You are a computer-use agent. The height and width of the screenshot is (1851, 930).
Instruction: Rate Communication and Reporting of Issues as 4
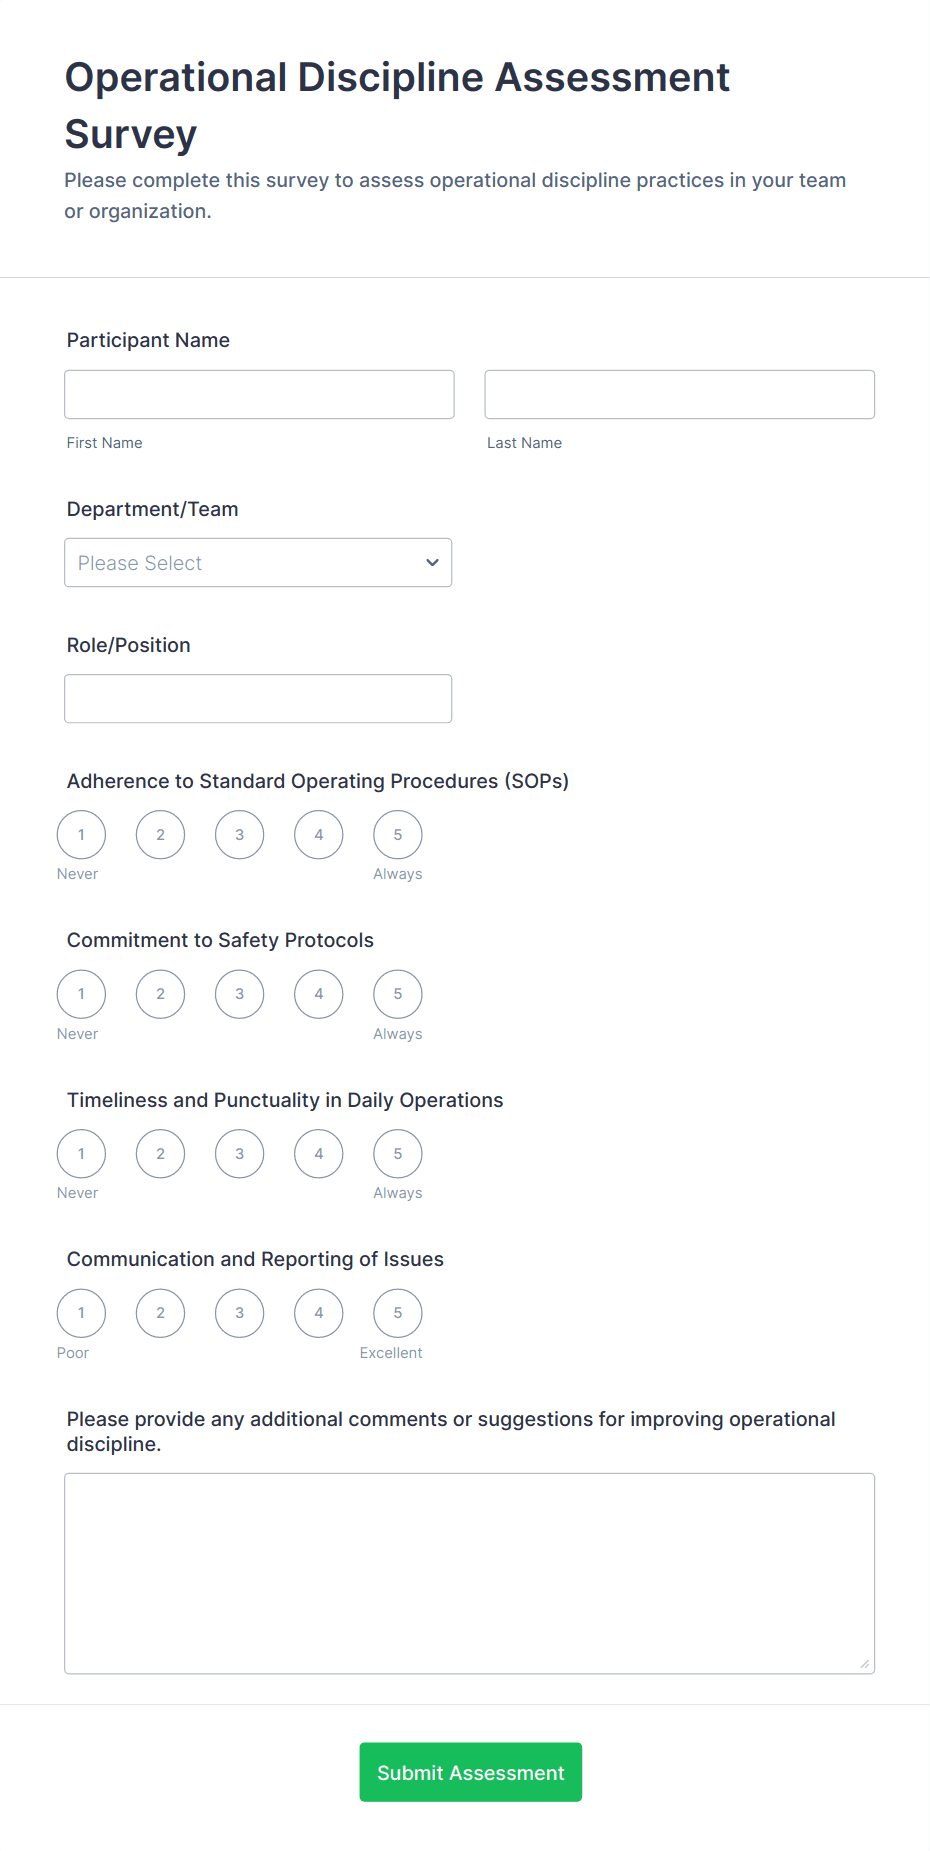(318, 1312)
